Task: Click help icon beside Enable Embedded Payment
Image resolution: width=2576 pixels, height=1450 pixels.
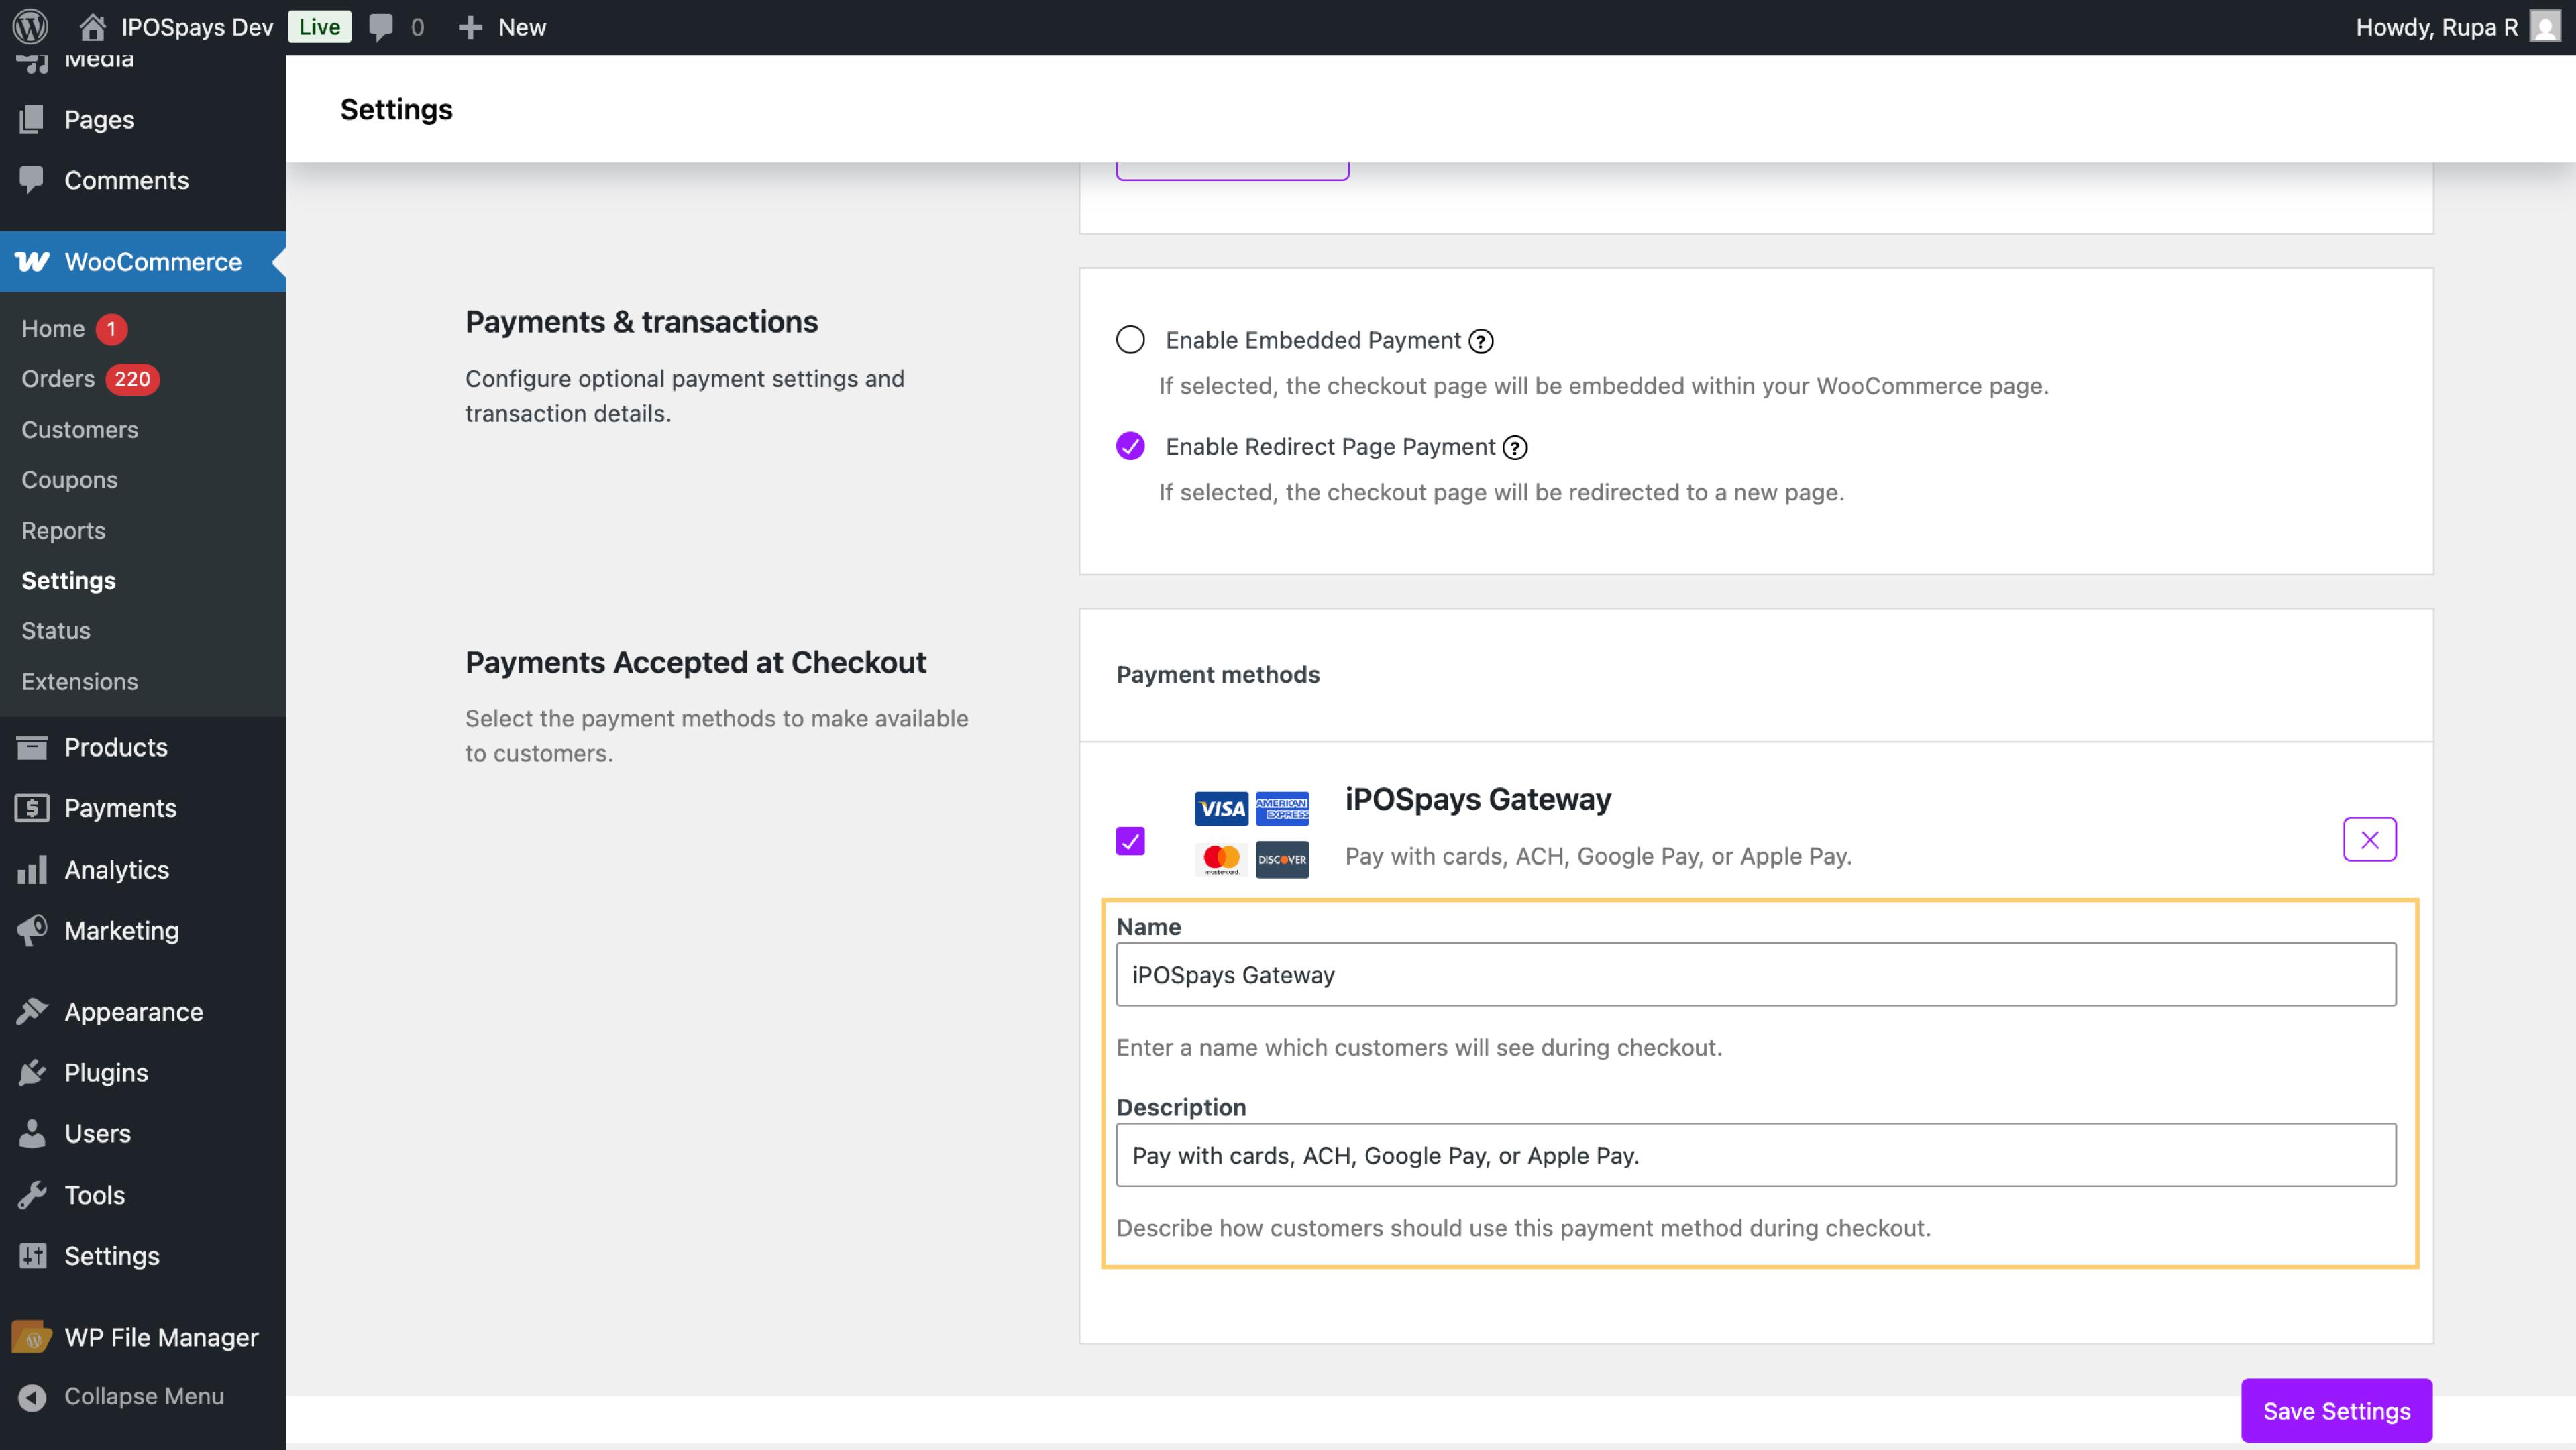Action: click(x=1481, y=341)
